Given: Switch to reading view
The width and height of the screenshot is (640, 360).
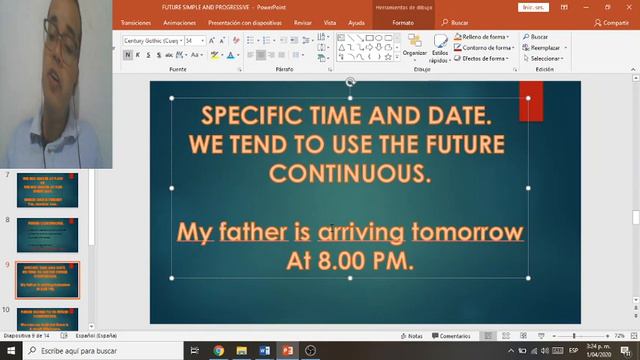Looking at the screenshot, I should pos(524,336).
